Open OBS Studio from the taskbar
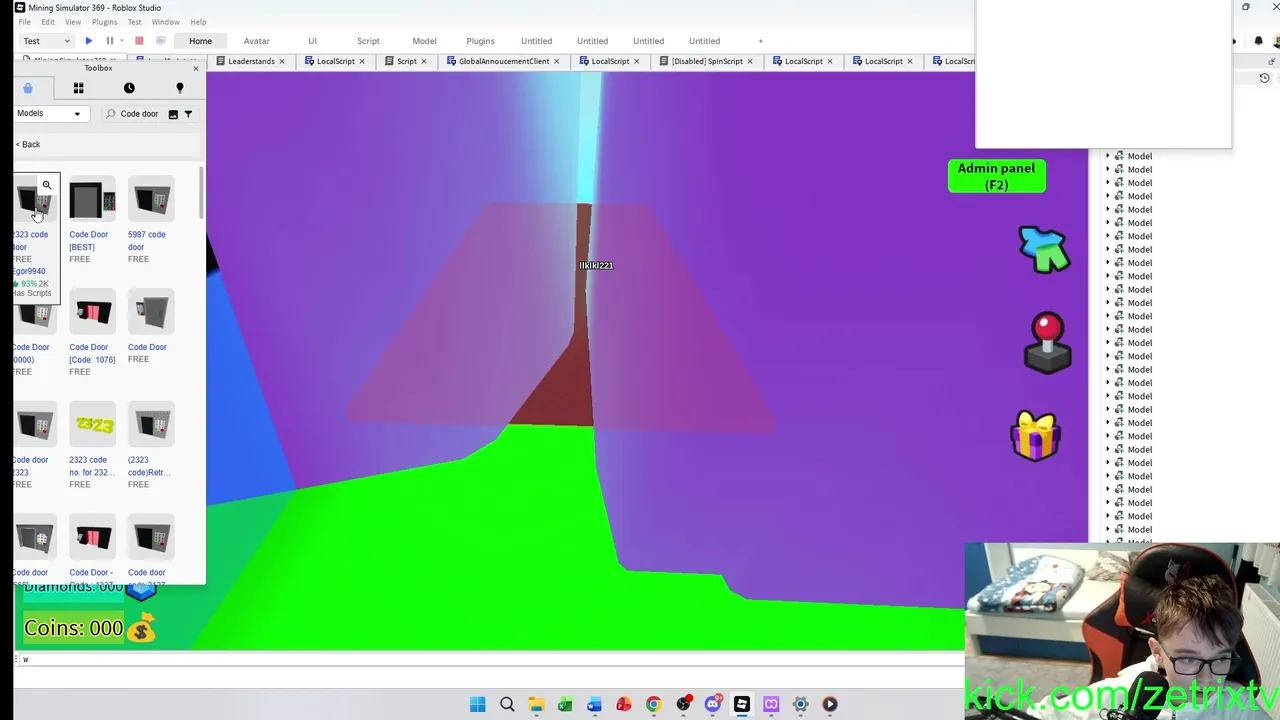The image size is (1280, 720). [683, 704]
